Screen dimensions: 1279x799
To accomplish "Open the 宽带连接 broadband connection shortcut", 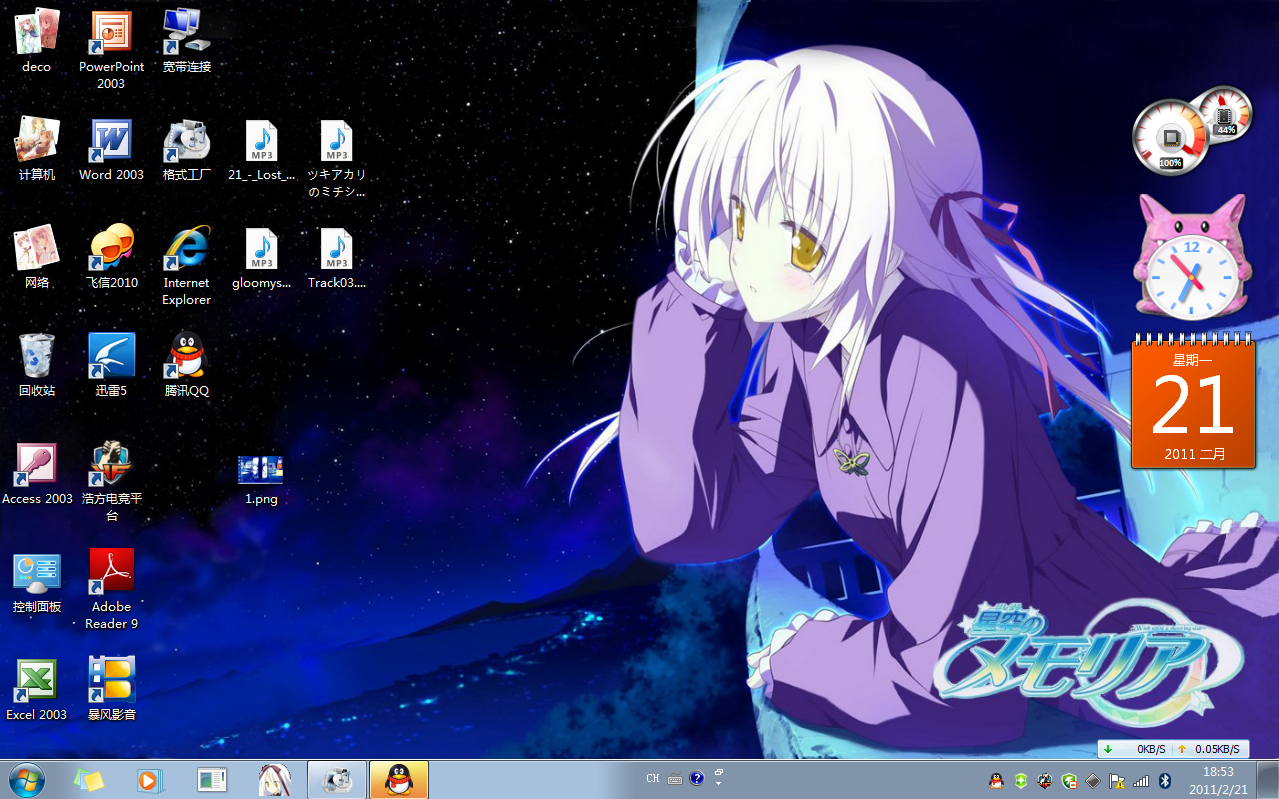I will (x=187, y=40).
